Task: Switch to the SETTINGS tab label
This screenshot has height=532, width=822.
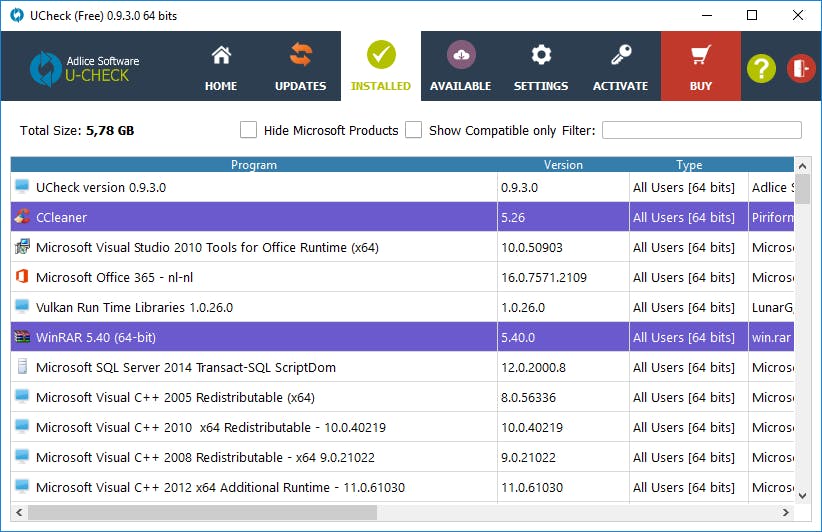Action: tap(541, 86)
